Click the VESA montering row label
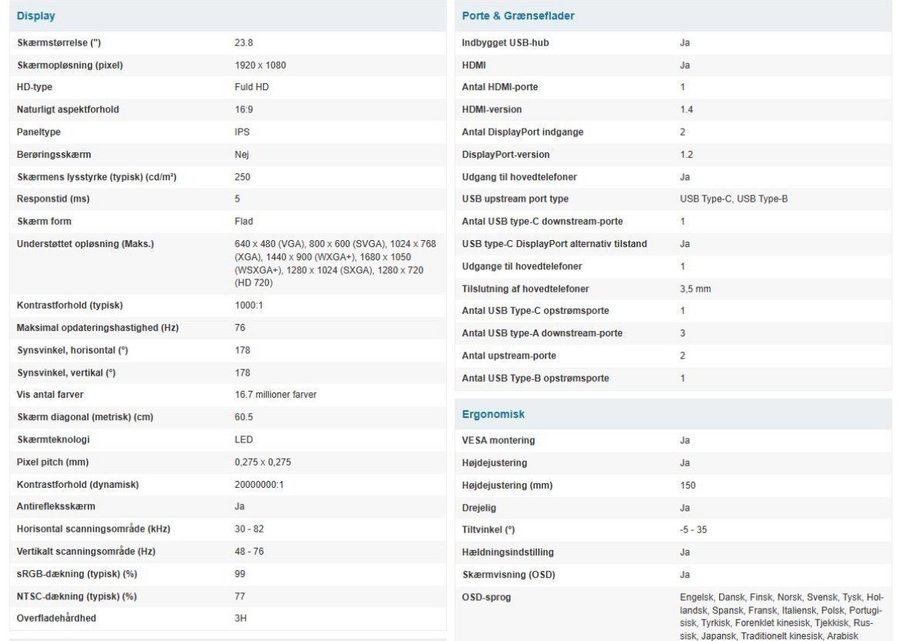The width and height of the screenshot is (900, 641). (498, 440)
